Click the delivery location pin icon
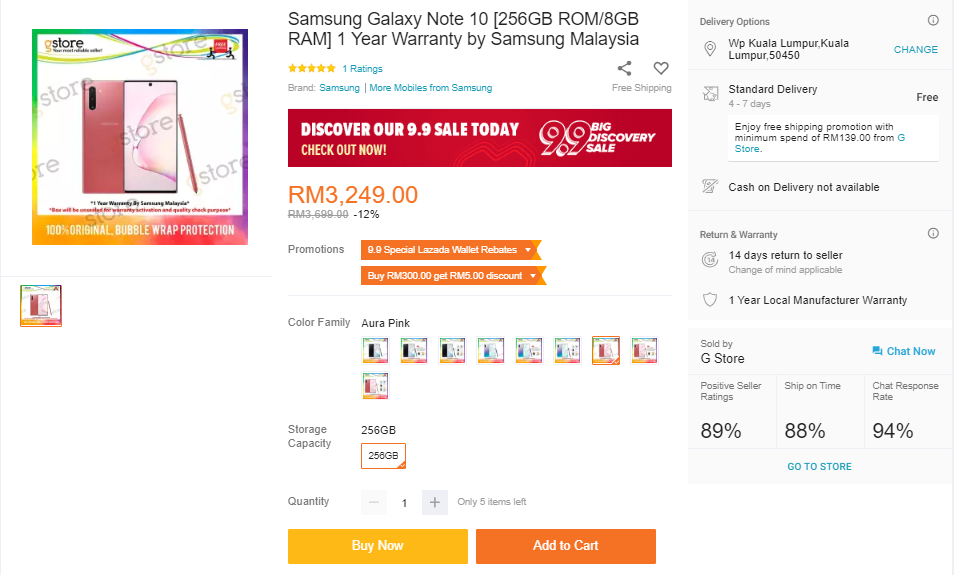Viewport: 954px width, 575px height. [x=710, y=49]
